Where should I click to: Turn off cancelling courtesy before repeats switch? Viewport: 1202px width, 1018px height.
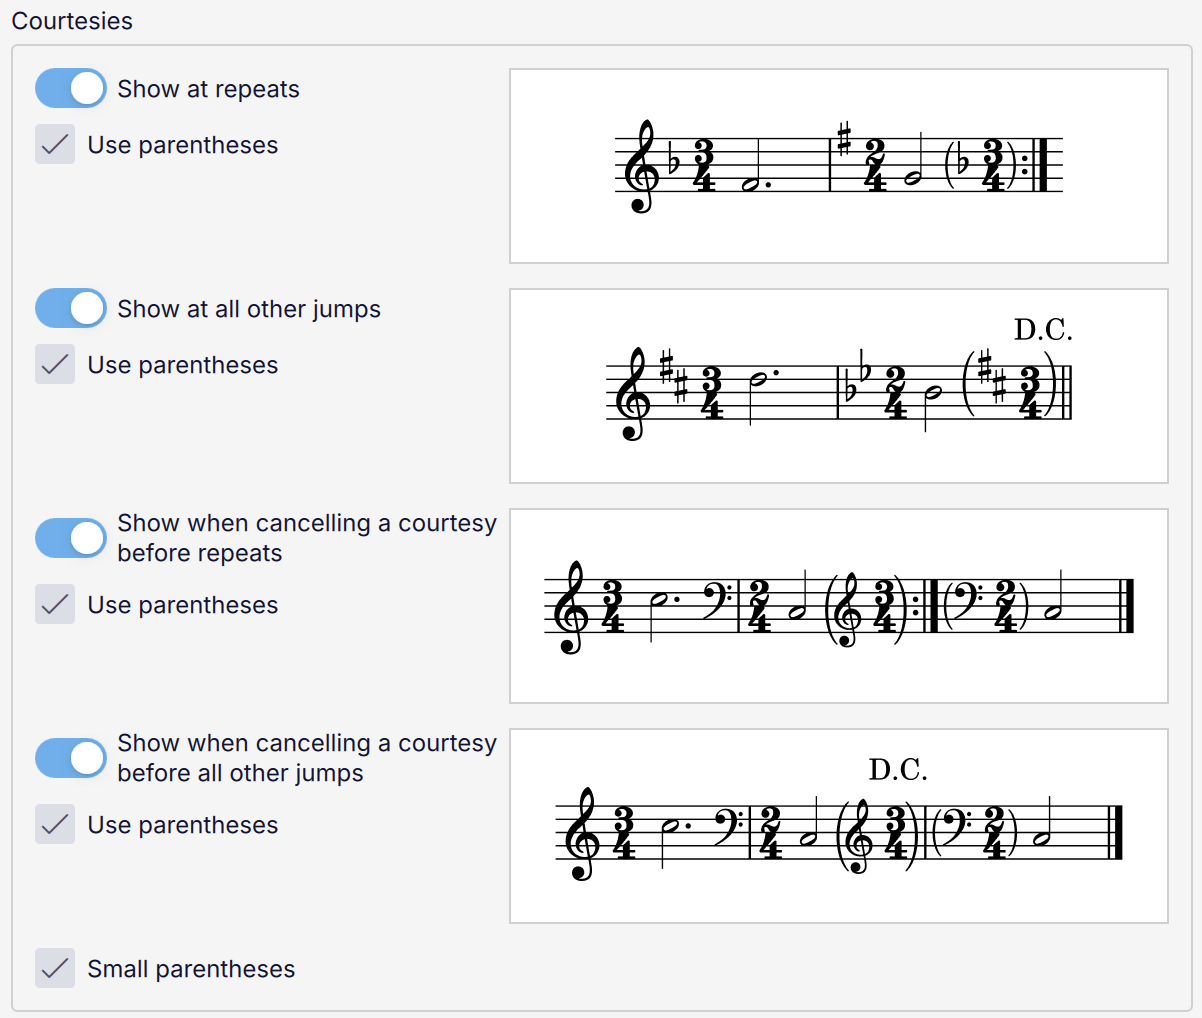click(70, 538)
